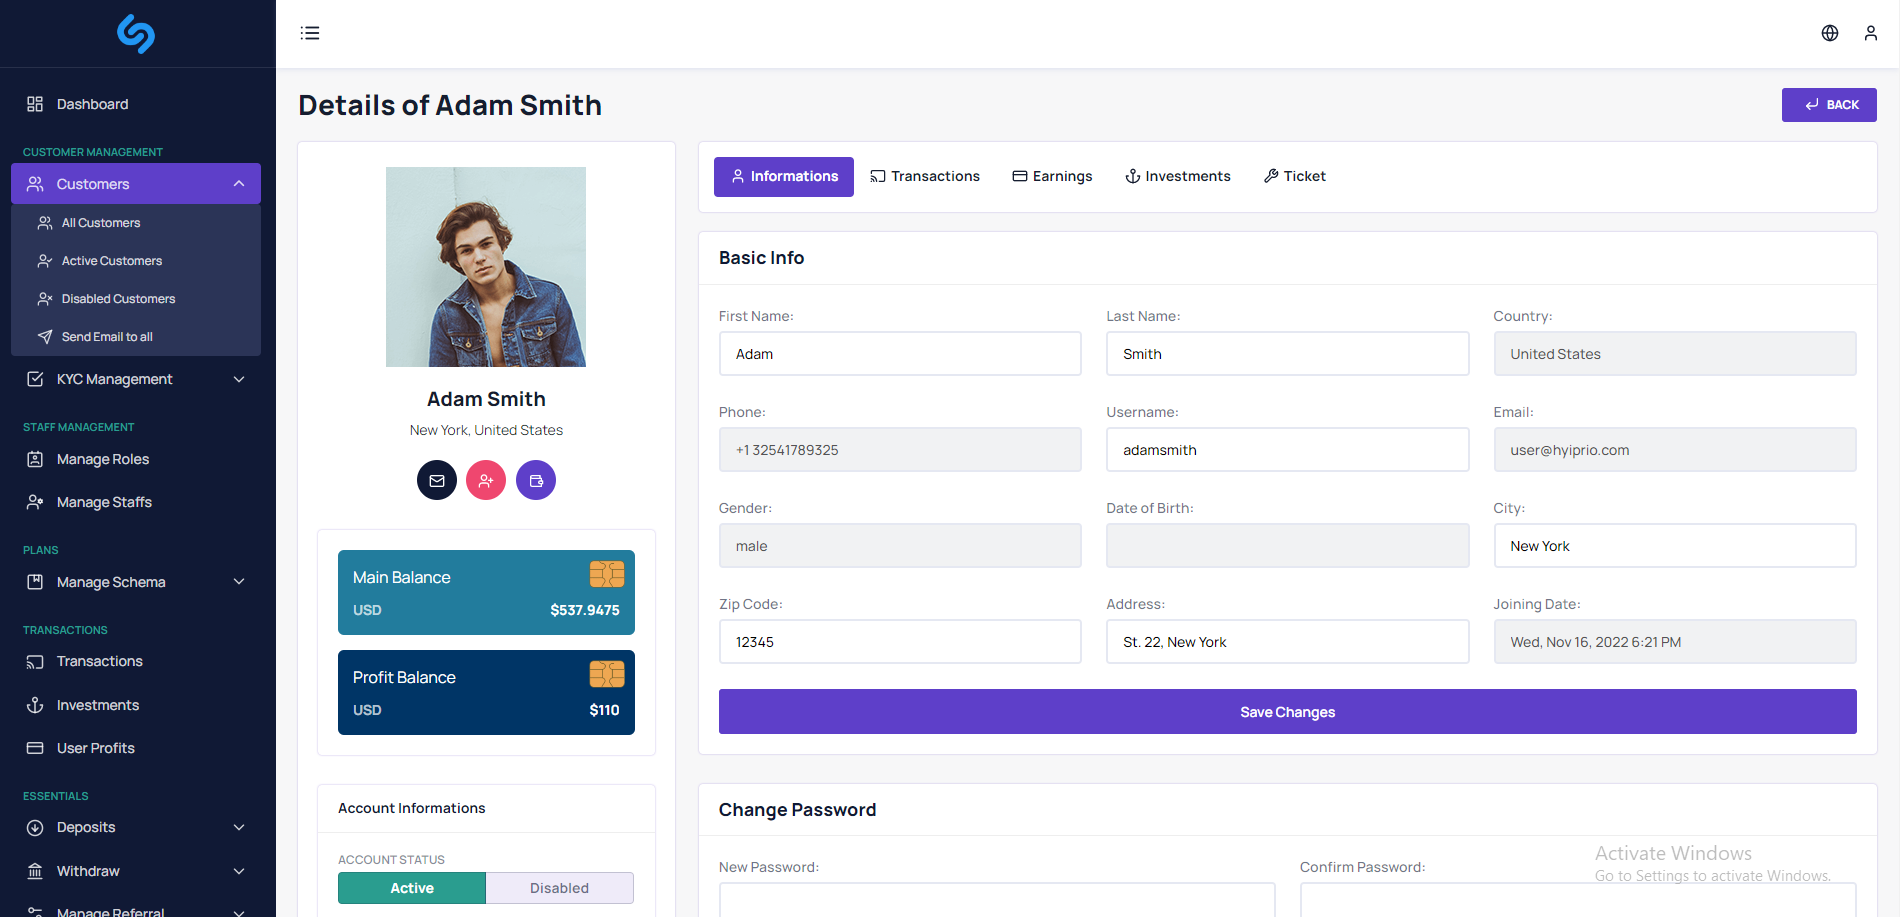Open Dashboard from the sidebar
This screenshot has height=917, width=1900.
(92, 104)
